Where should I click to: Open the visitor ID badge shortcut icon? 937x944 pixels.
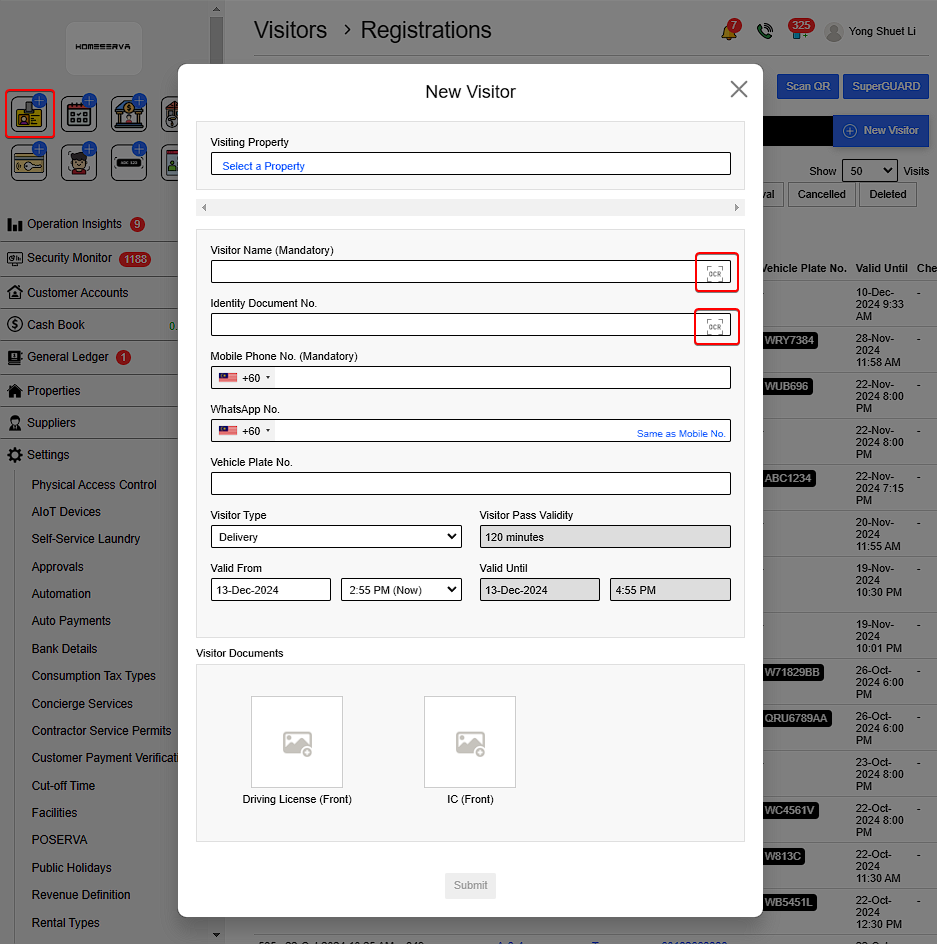coord(29,115)
